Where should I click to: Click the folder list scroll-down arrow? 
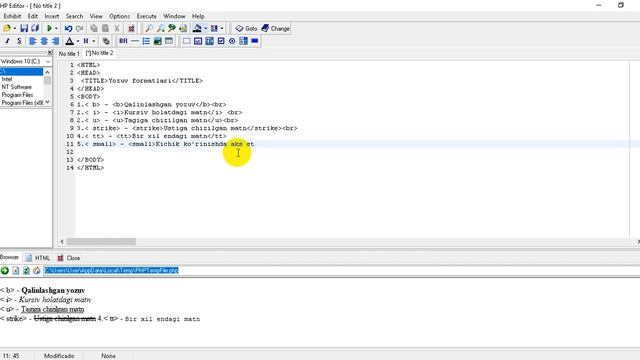pyautogui.click(x=48, y=102)
